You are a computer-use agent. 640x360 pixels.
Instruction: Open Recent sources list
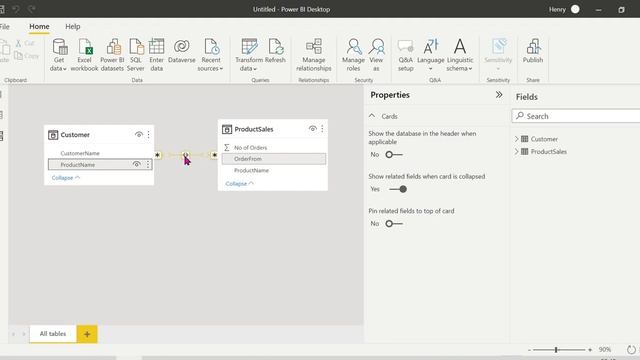(x=211, y=55)
